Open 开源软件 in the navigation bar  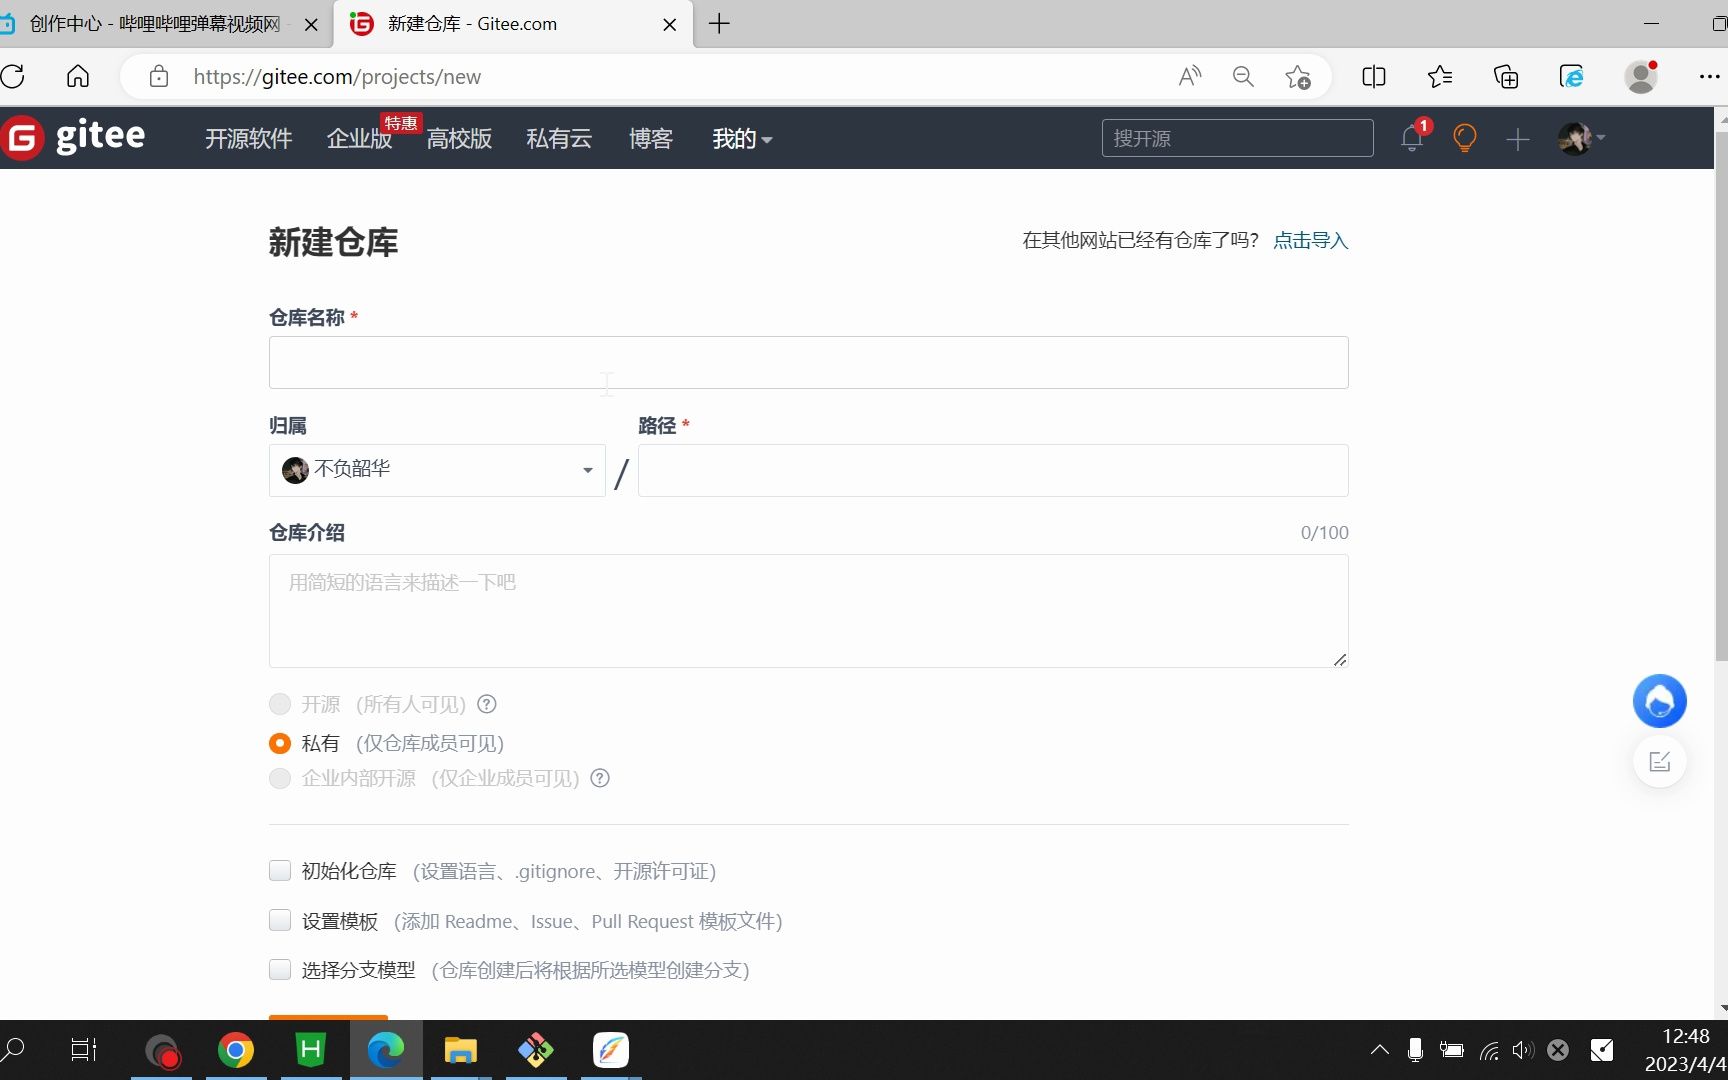[249, 139]
